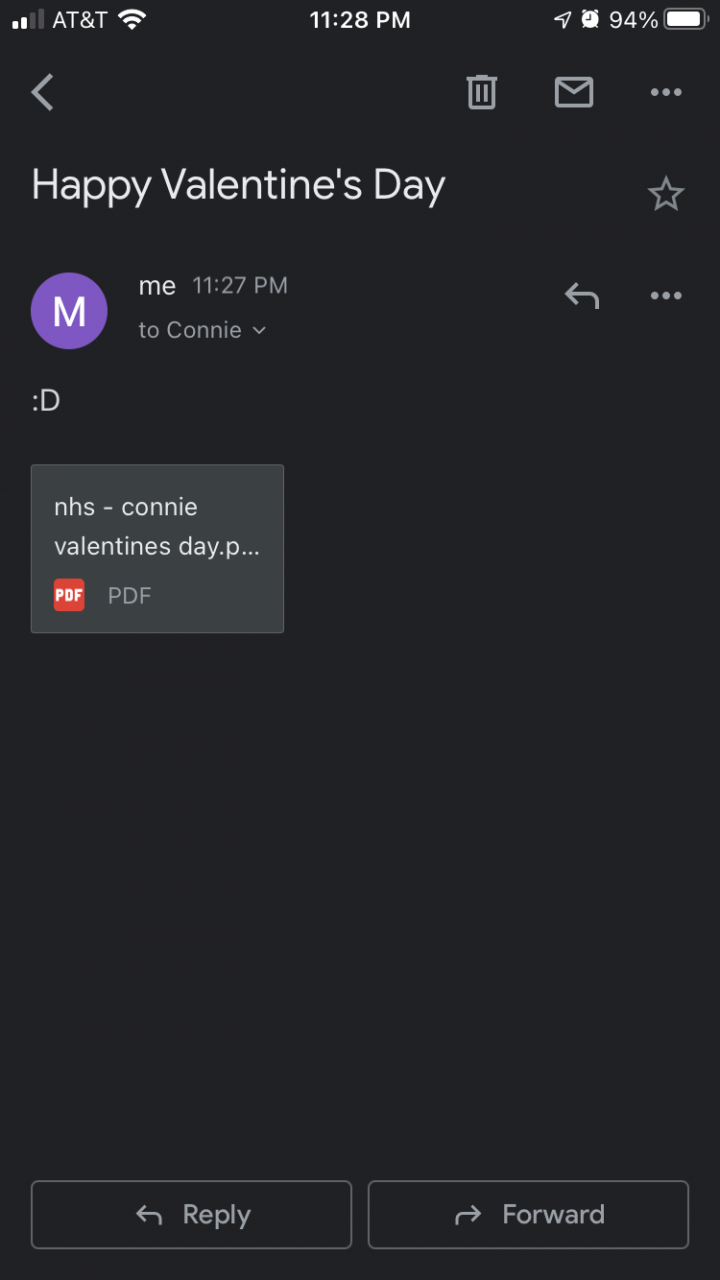This screenshot has width=720, height=1280.
Task: Open the nhs connie valentines day PDF
Action: click(157, 548)
